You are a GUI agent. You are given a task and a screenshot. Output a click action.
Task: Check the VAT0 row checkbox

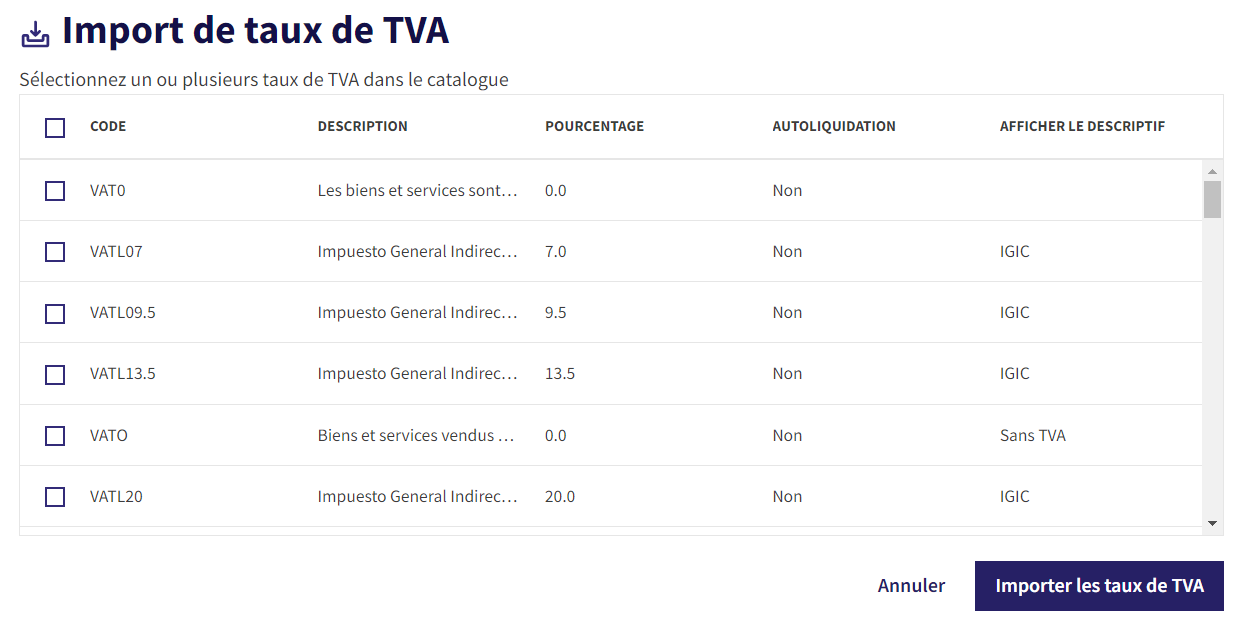55,190
